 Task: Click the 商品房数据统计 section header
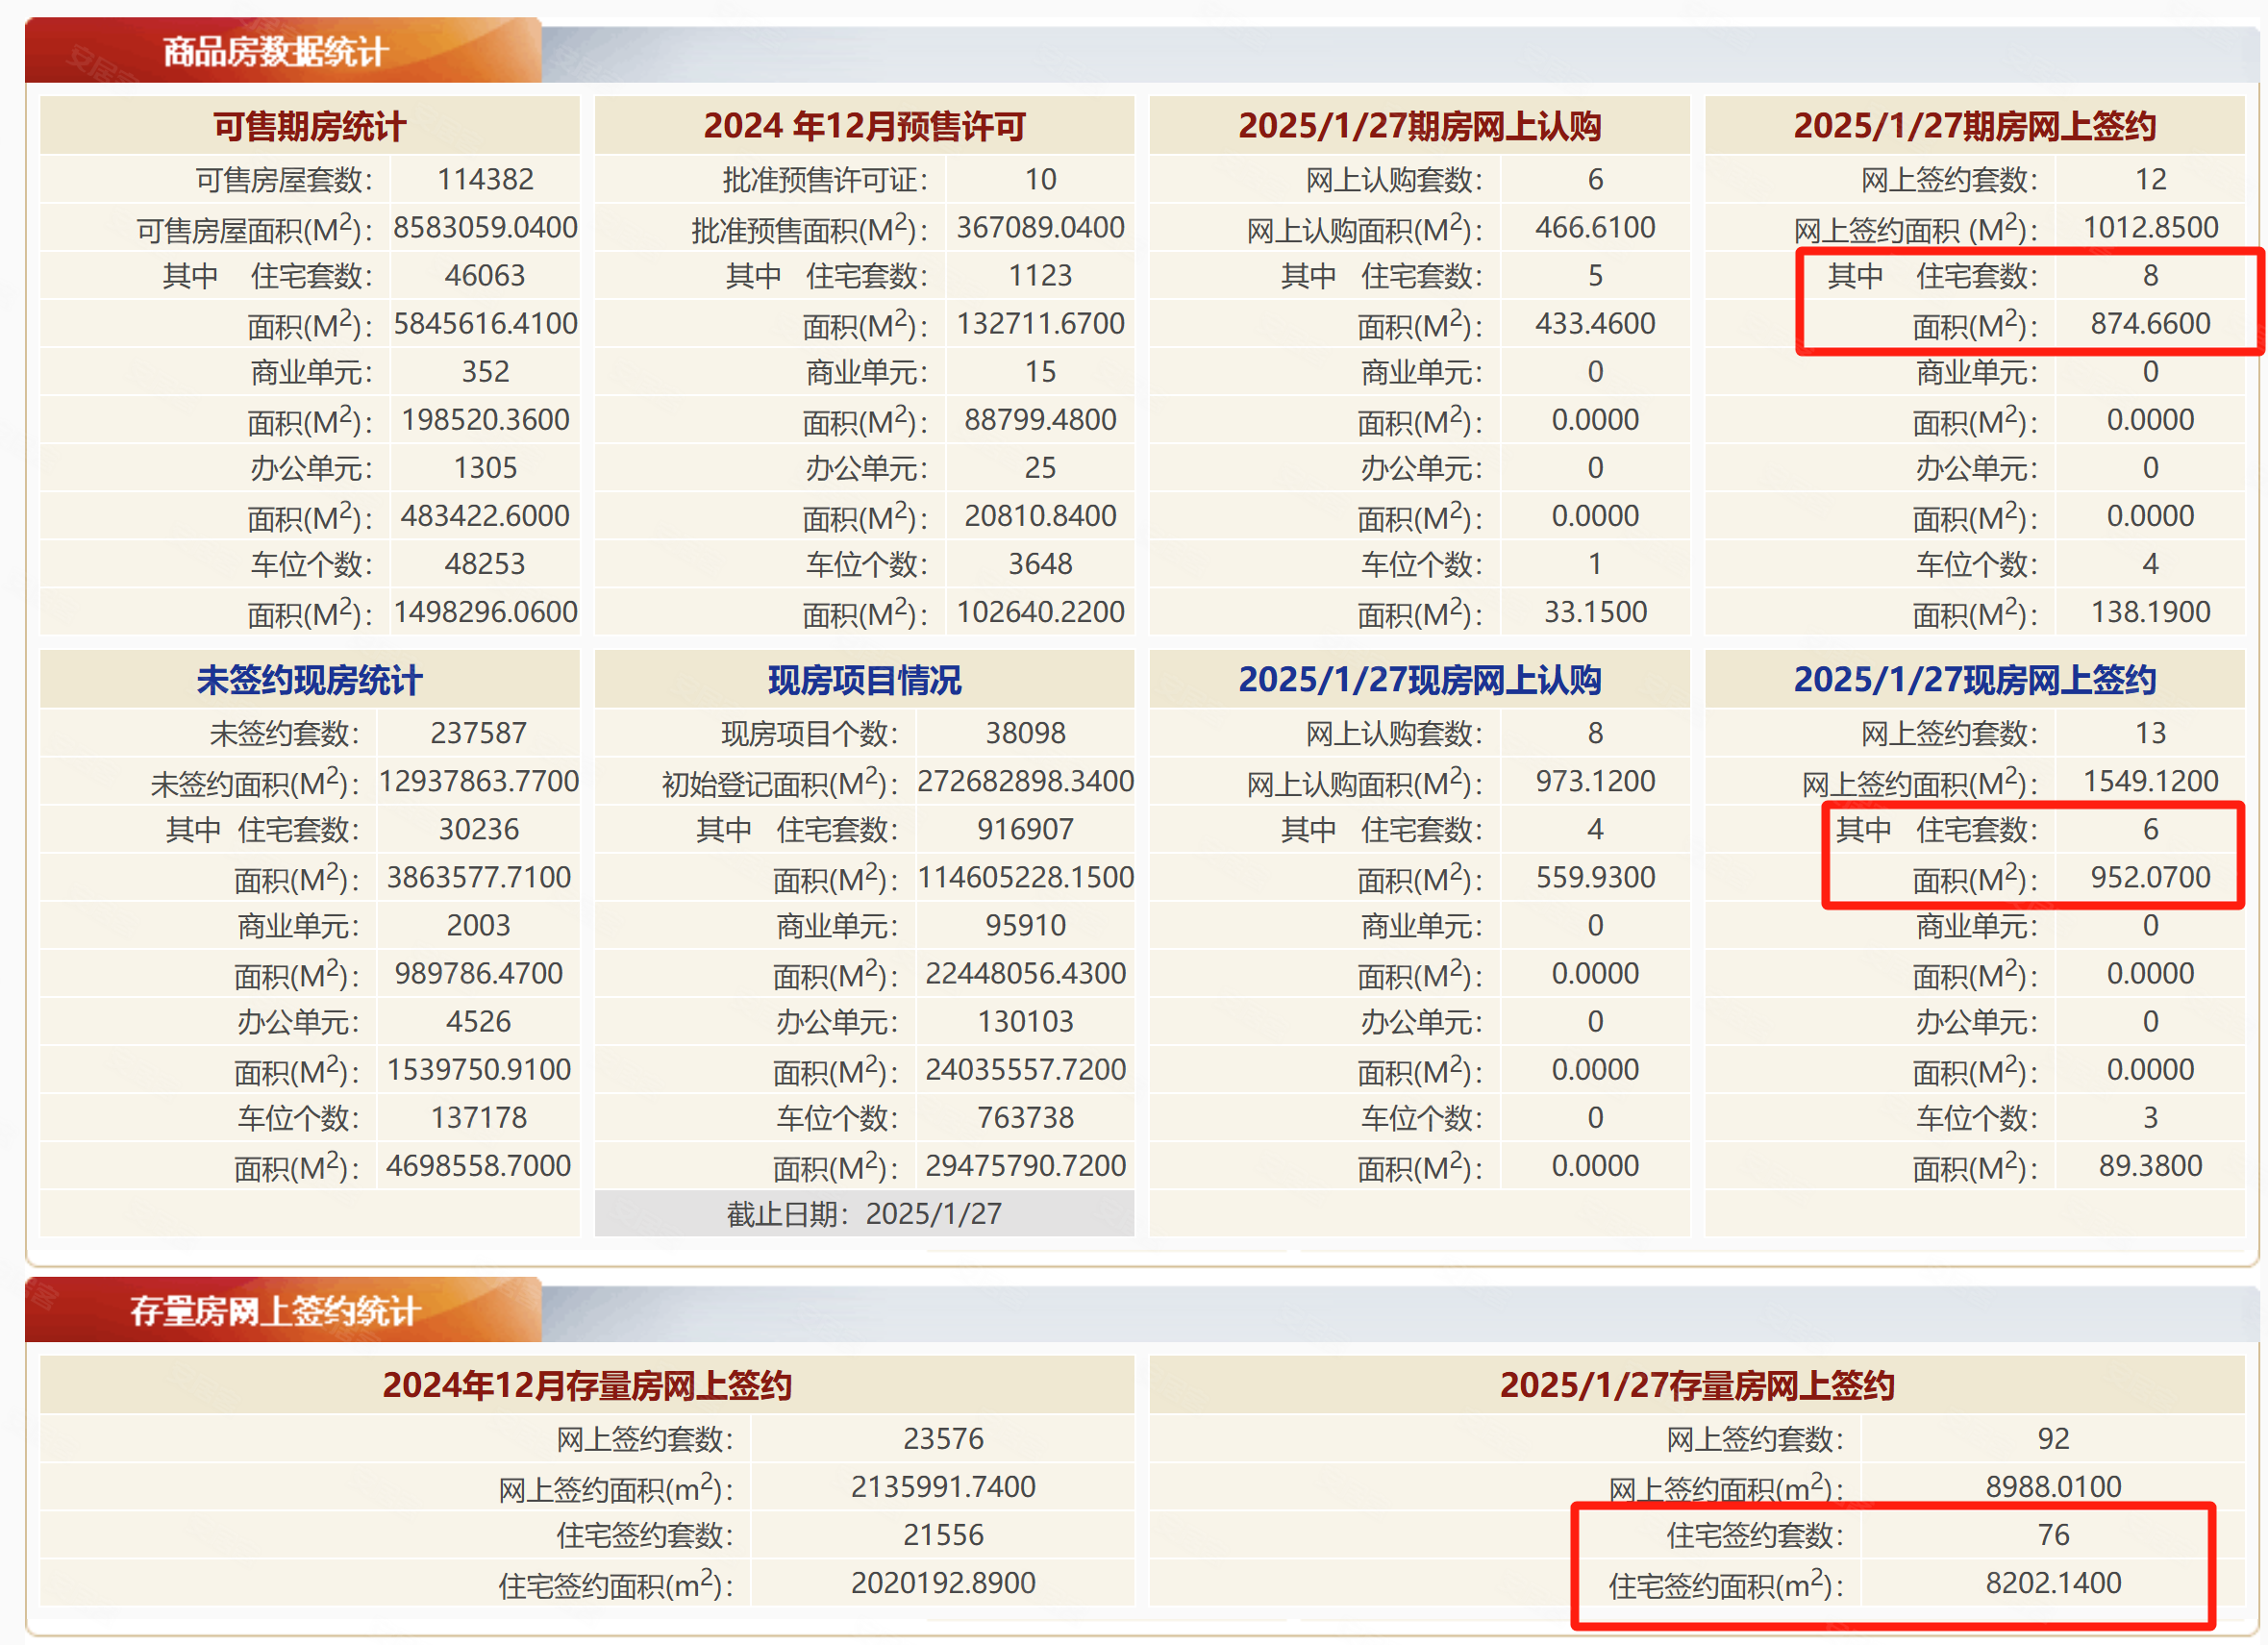click(275, 51)
